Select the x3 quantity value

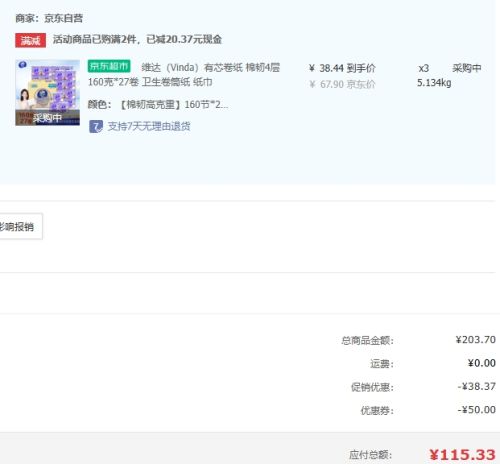tap(424, 68)
